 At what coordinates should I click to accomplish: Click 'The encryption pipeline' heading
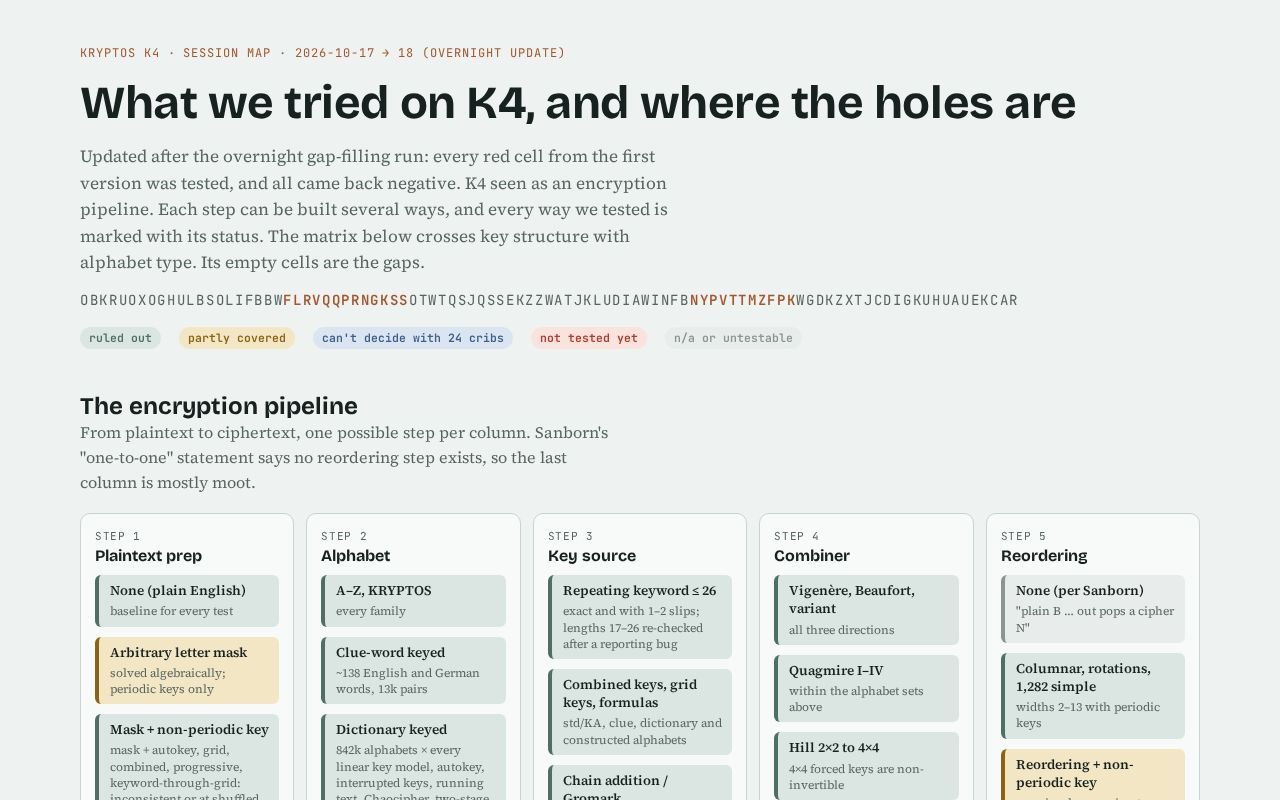click(219, 406)
